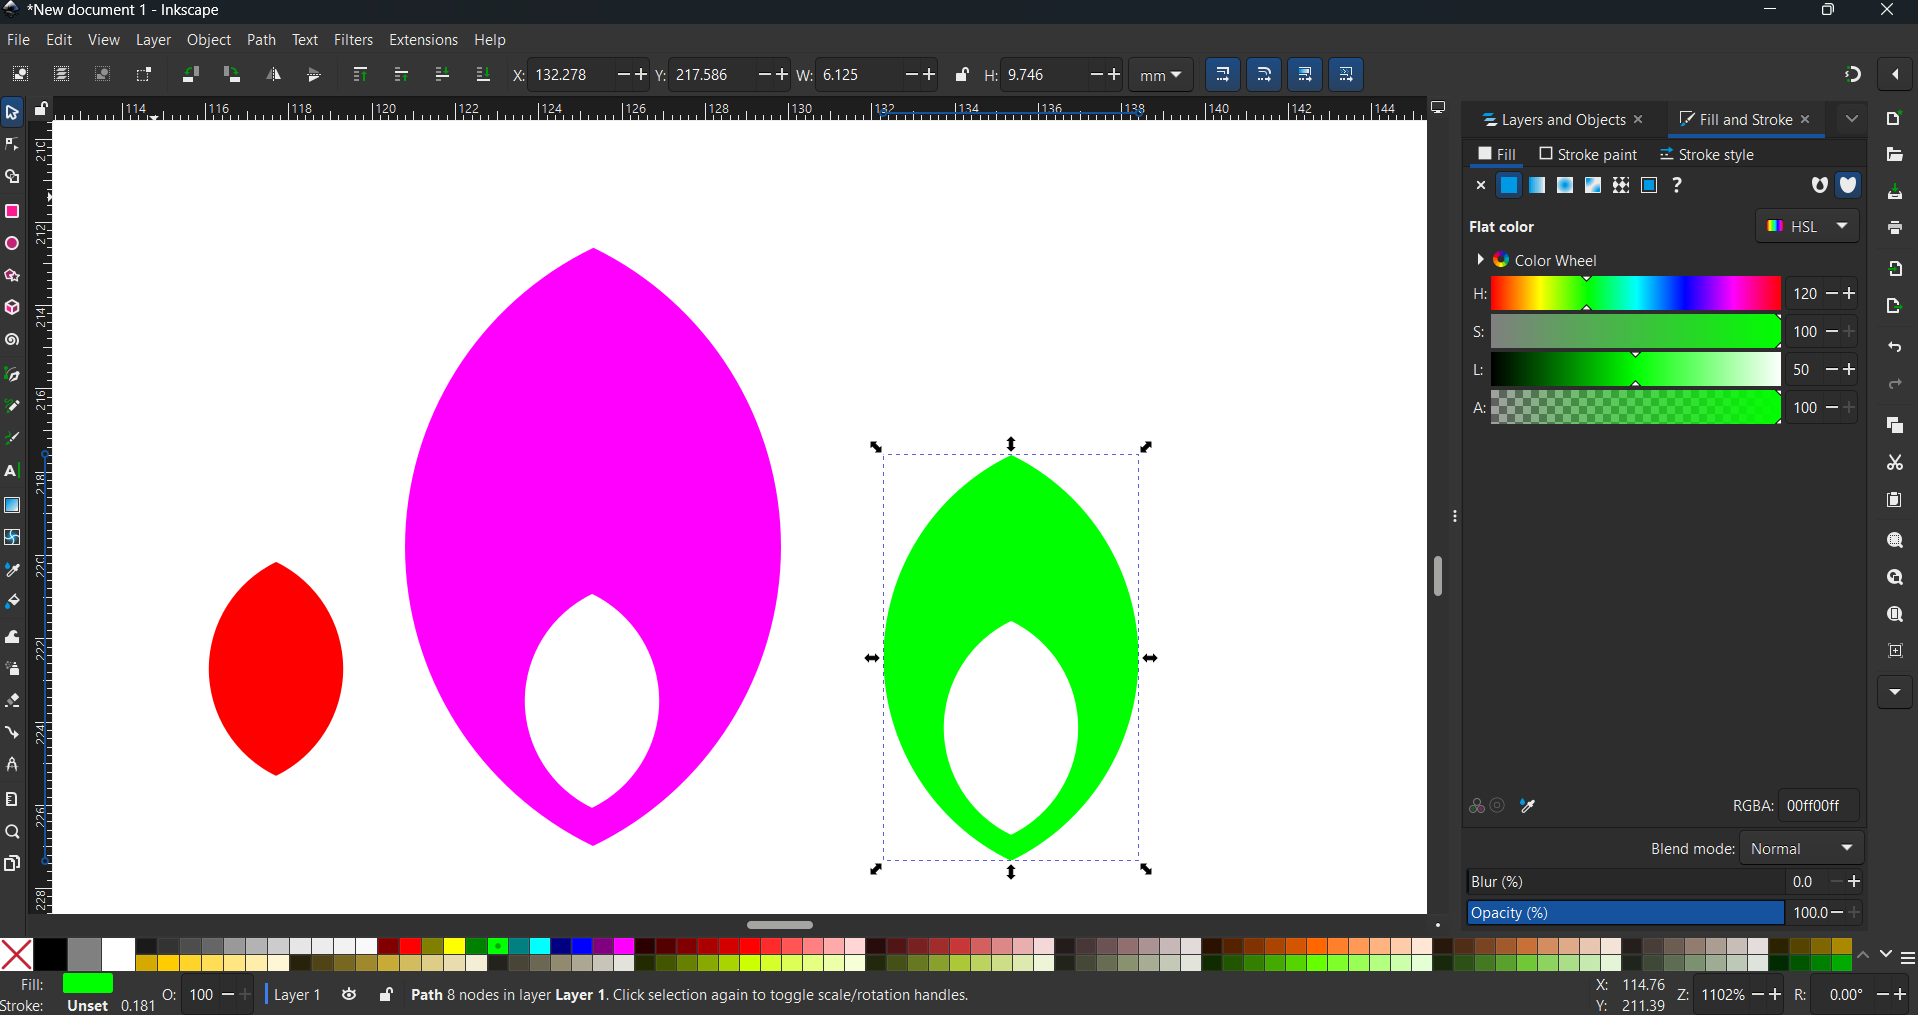Click Flip vertically icon in toolbar

coord(314,74)
